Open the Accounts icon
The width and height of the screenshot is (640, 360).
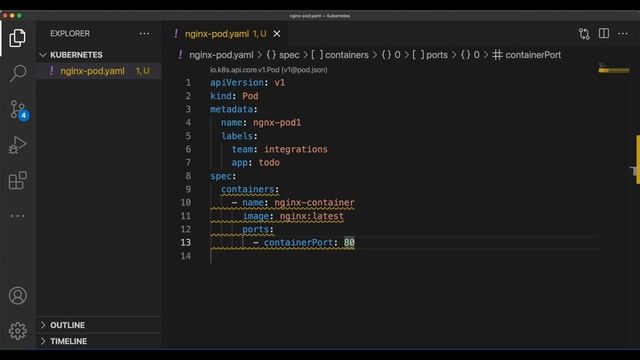click(x=18, y=296)
